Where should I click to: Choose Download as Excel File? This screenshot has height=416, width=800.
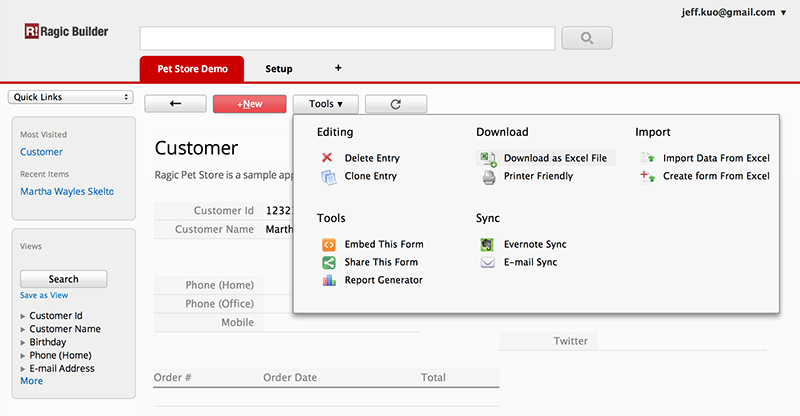pos(555,158)
